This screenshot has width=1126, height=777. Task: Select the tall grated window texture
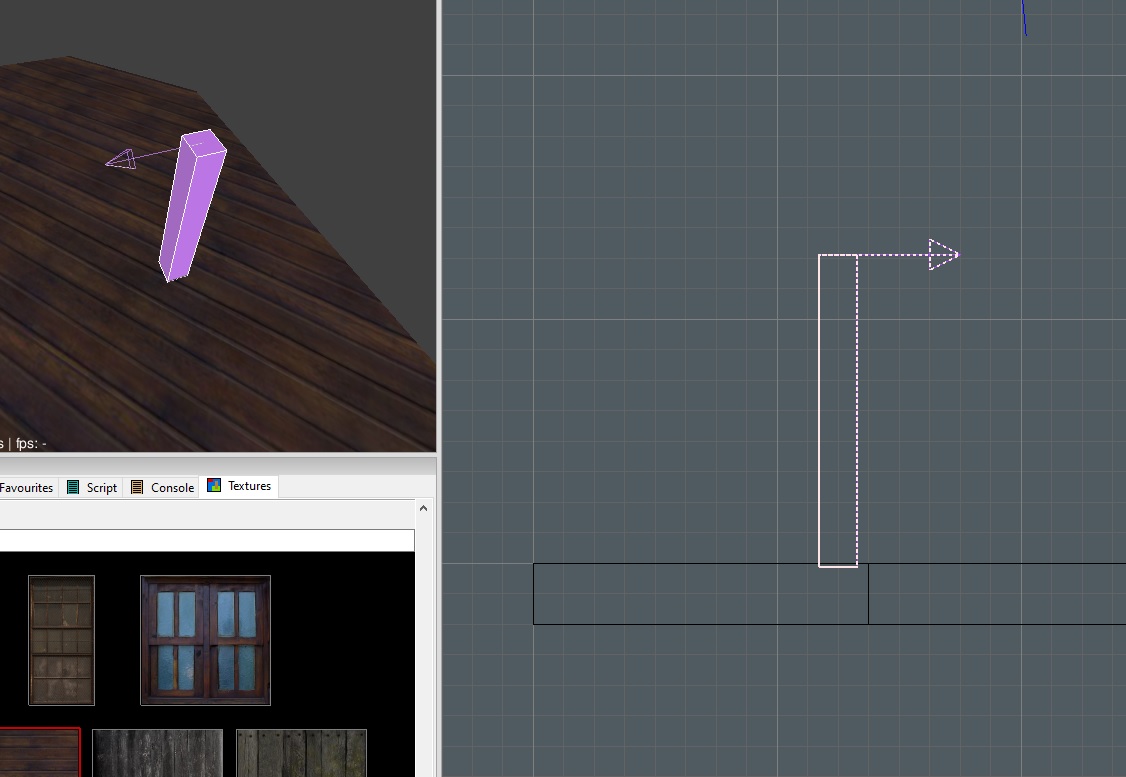point(61,640)
